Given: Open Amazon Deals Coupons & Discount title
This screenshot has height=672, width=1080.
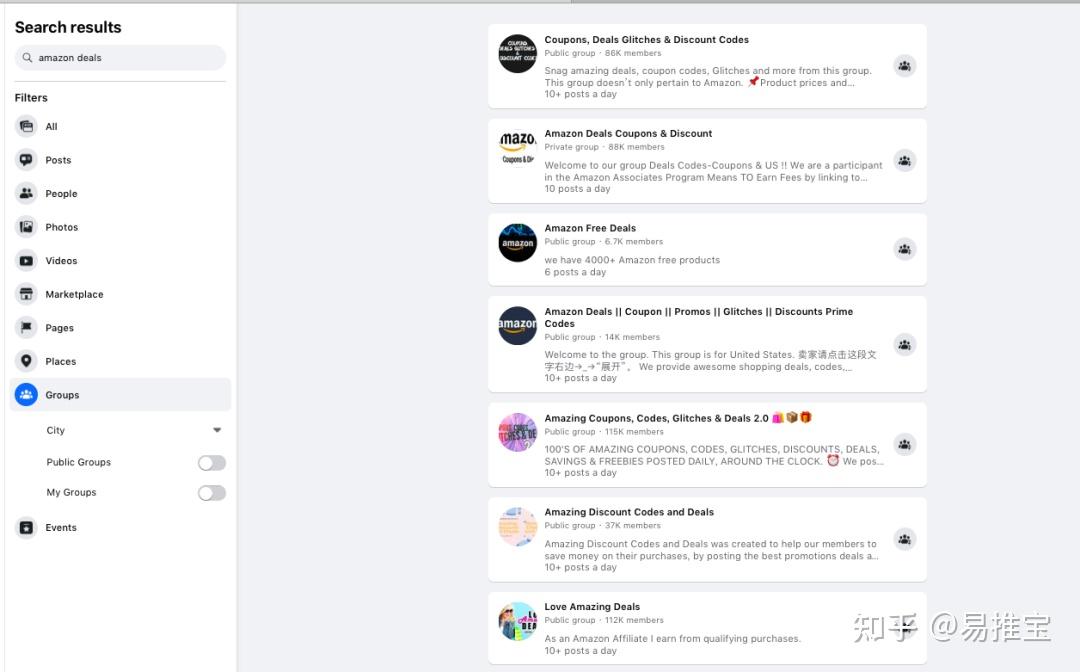Looking at the screenshot, I should click(628, 134).
